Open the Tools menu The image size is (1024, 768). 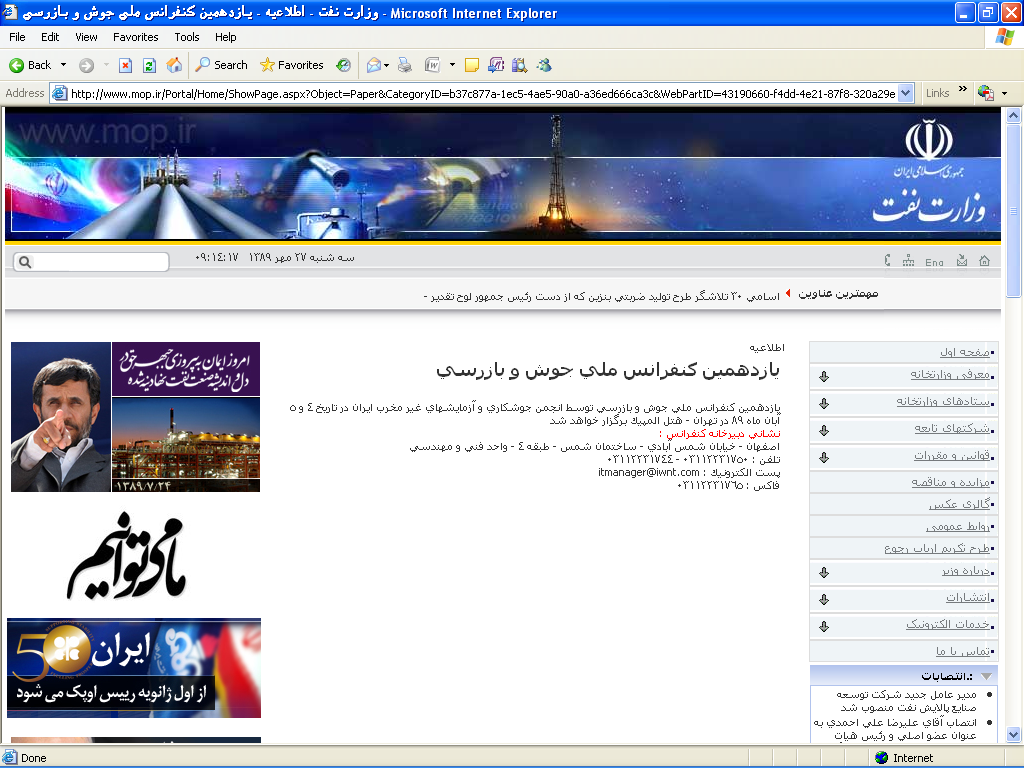point(187,37)
